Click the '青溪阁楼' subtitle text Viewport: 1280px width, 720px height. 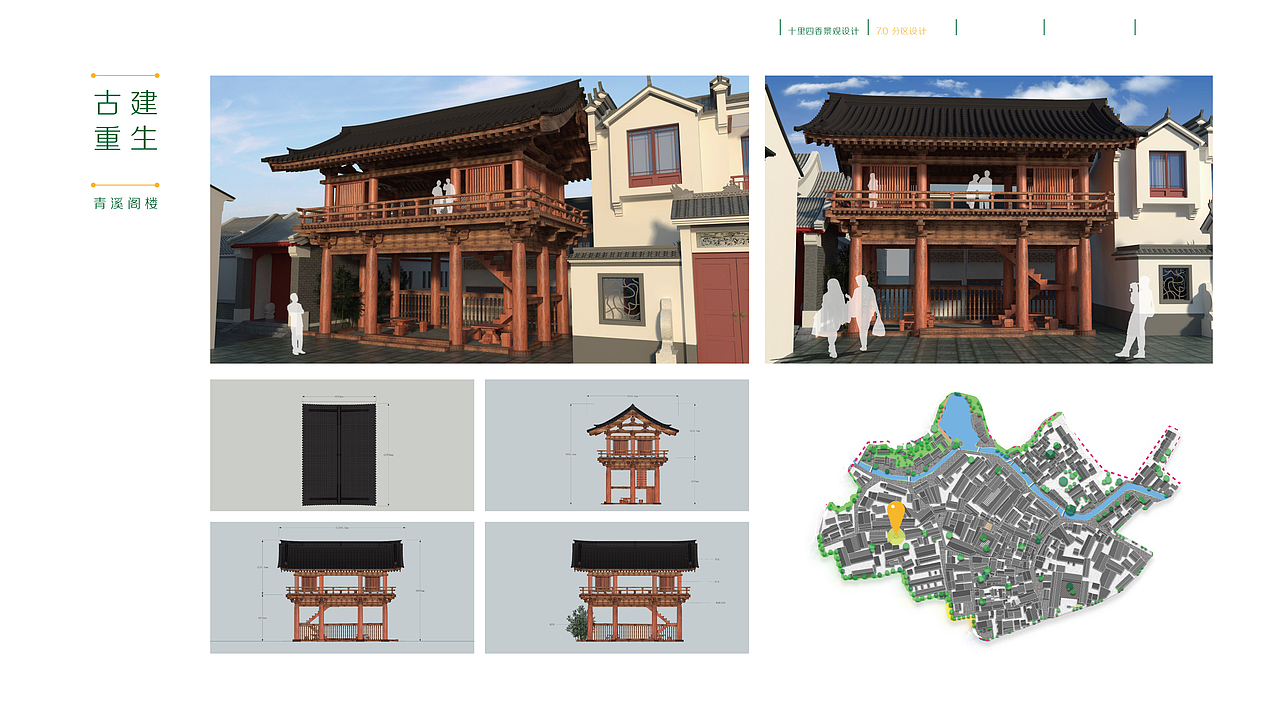[x=126, y=203]
